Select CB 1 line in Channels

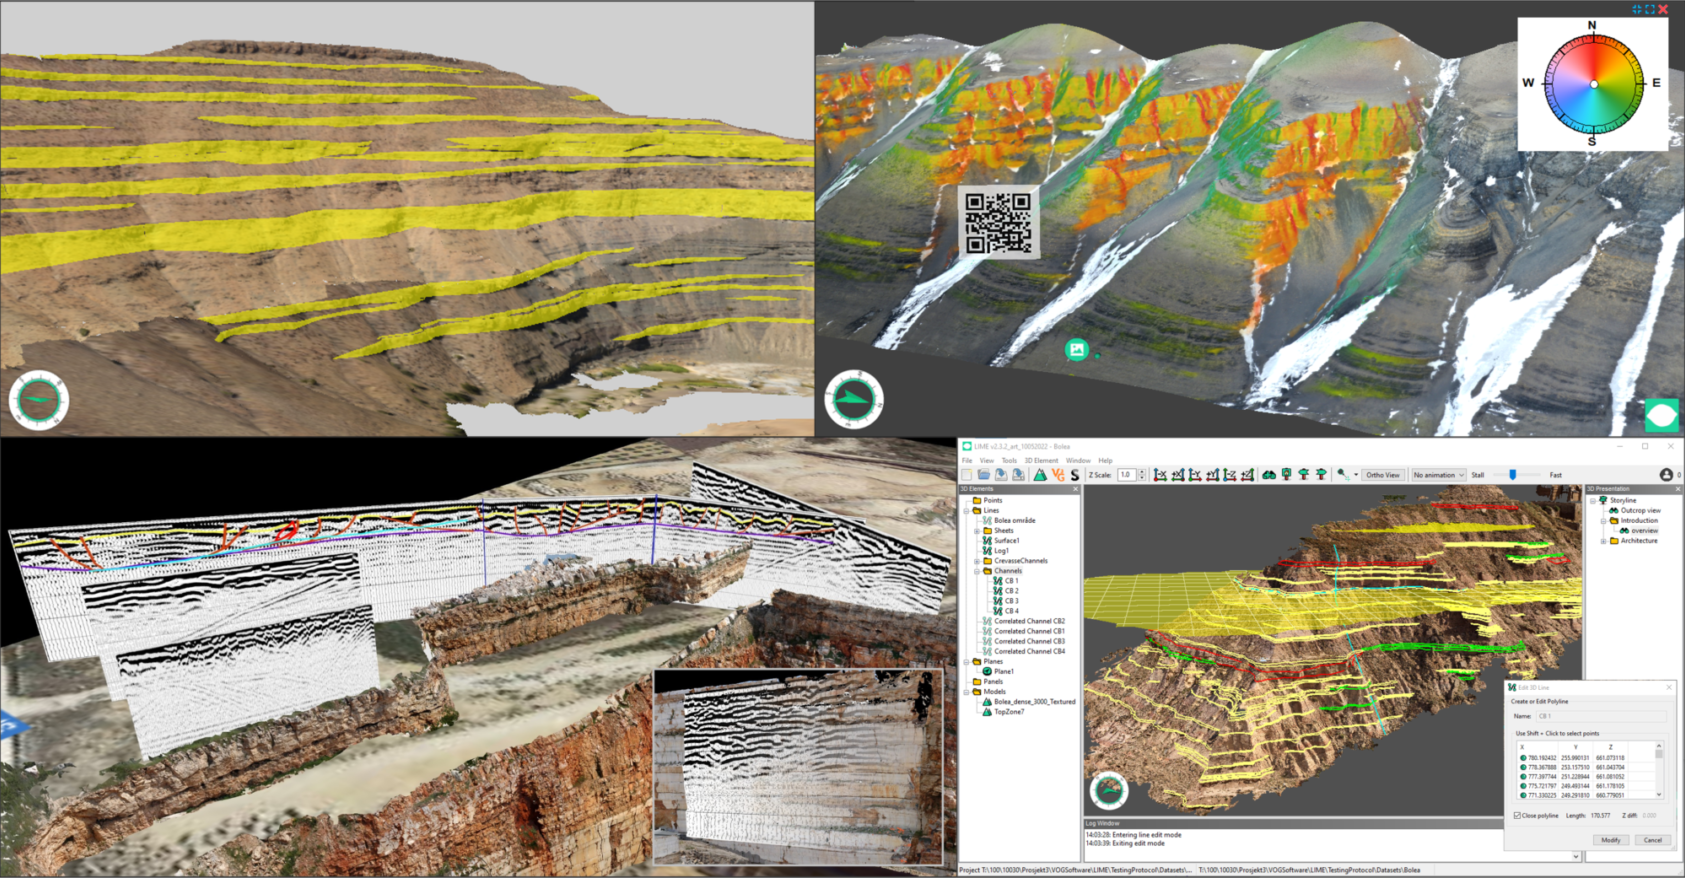tap(1010, 581)
